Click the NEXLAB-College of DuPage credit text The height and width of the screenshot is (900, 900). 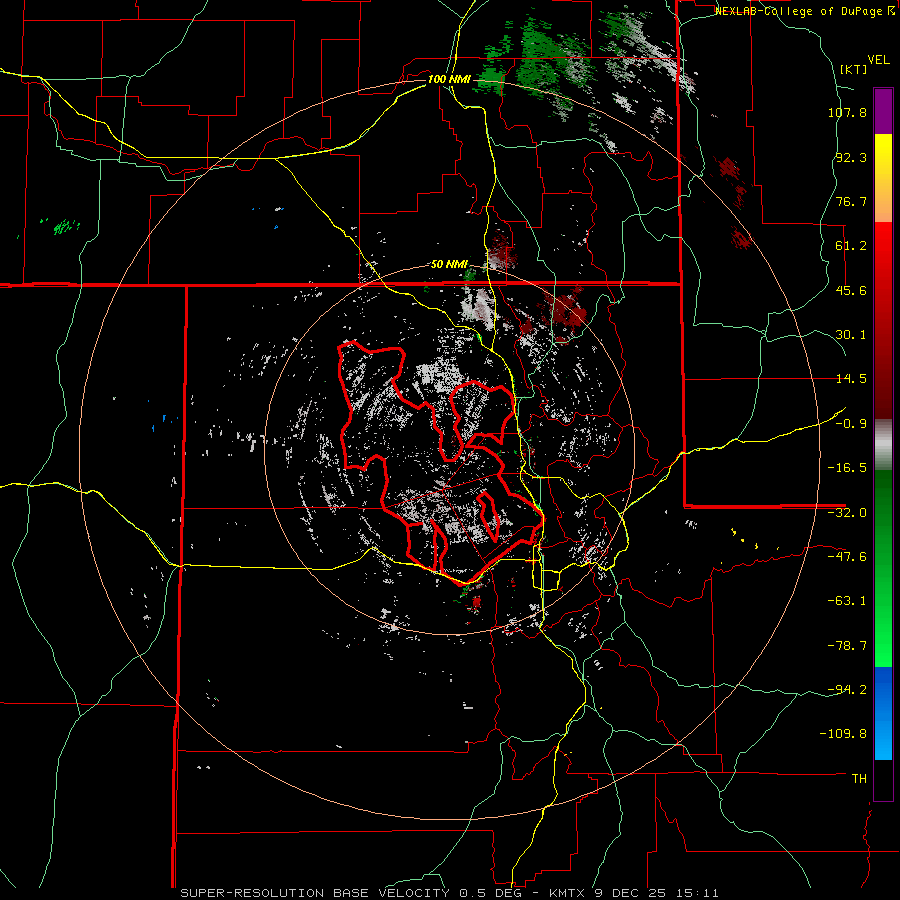pos(804,11)
